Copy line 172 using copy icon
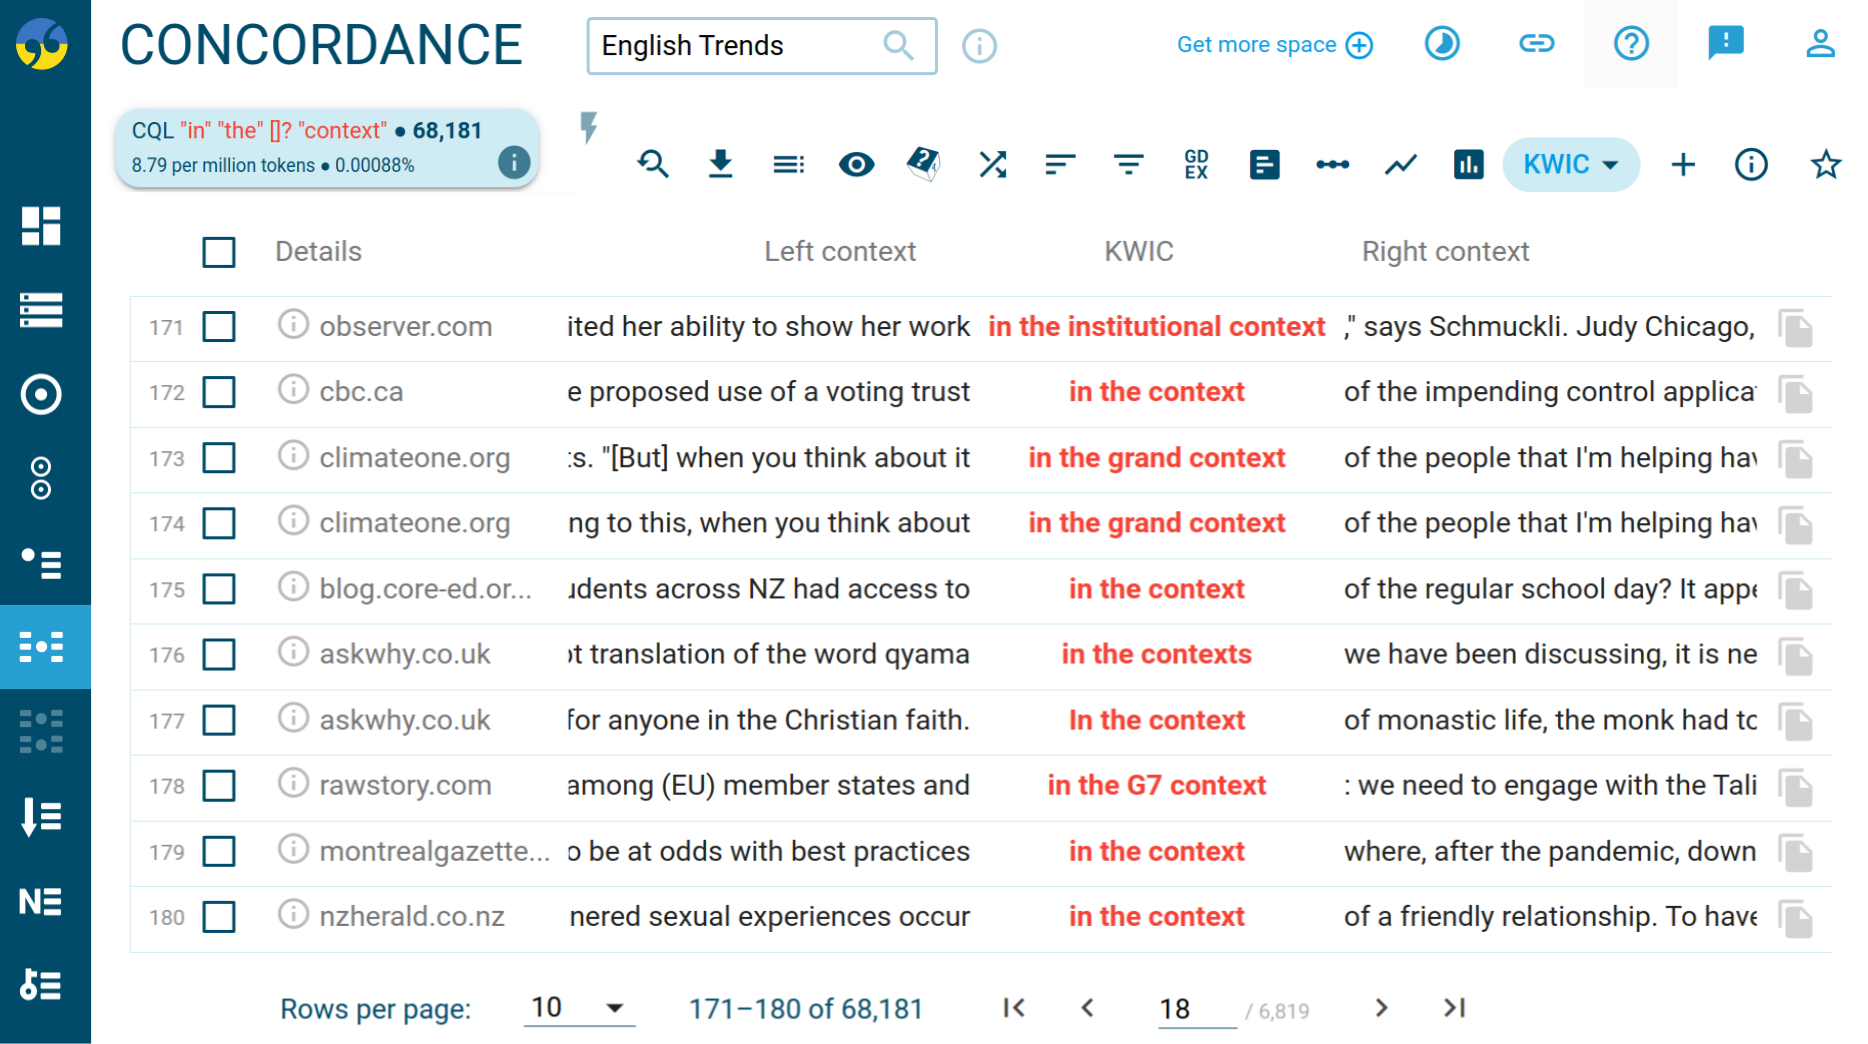 coord(1796,393)
